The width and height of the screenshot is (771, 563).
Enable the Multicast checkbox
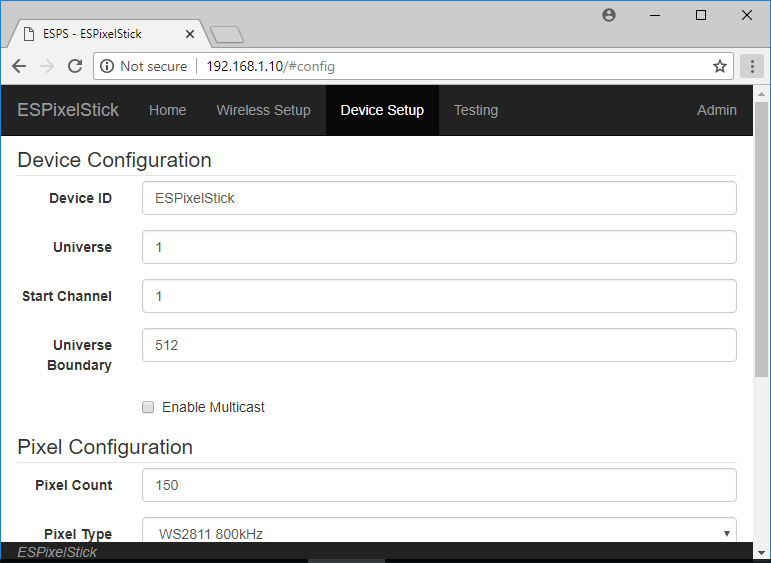[x=148, y=407]
